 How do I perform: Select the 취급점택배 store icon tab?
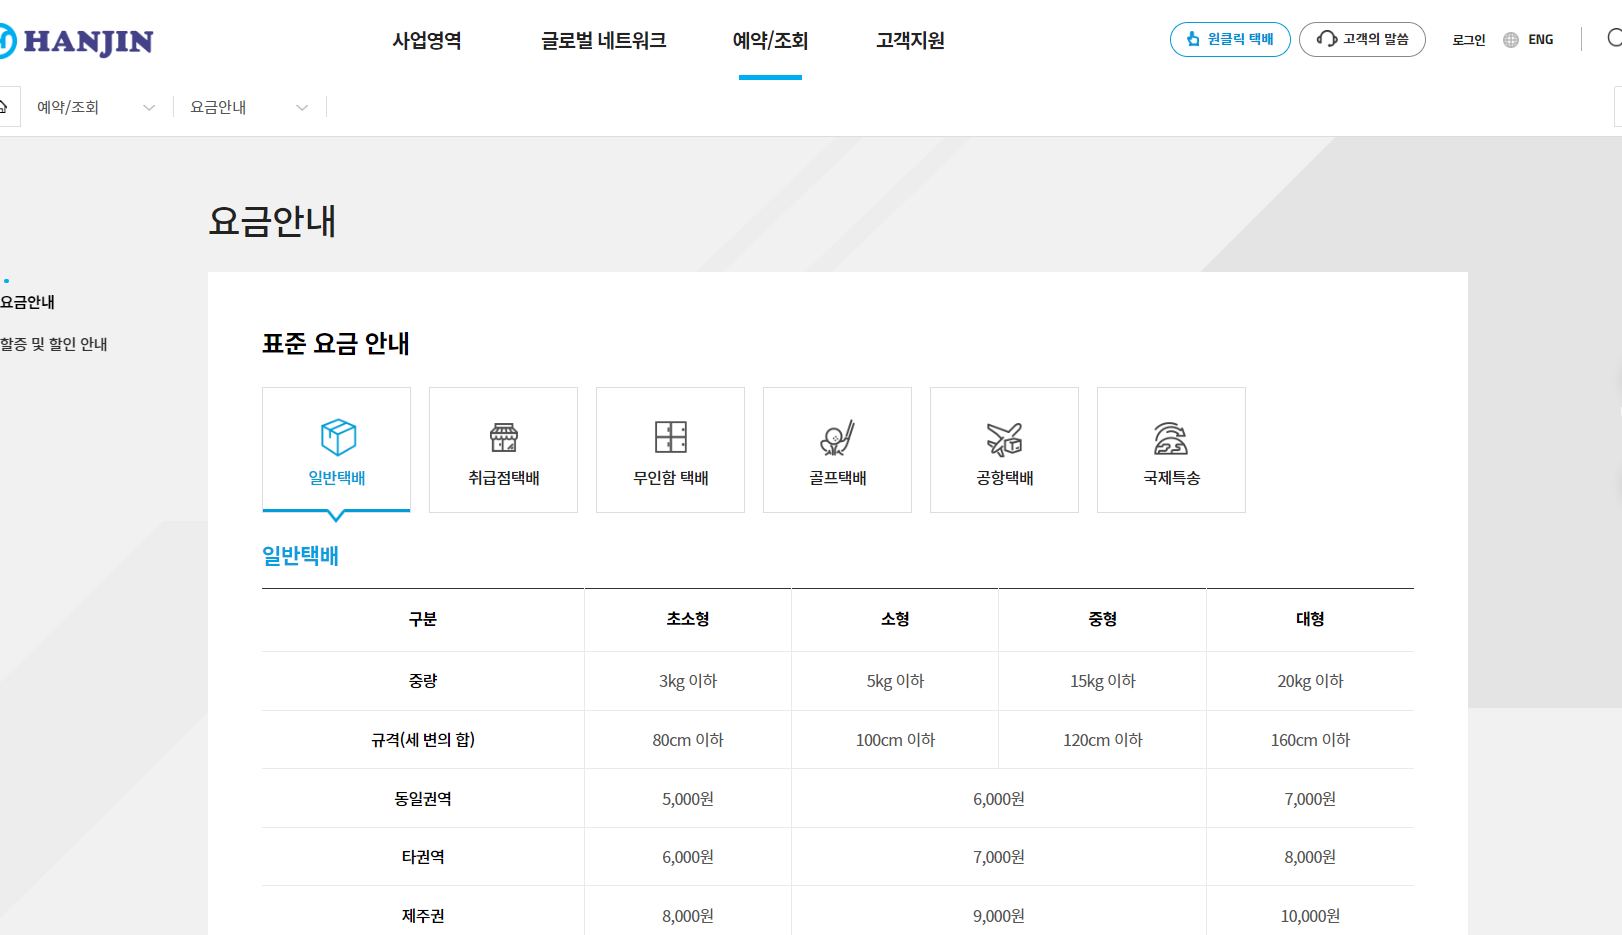pos(503,450)
